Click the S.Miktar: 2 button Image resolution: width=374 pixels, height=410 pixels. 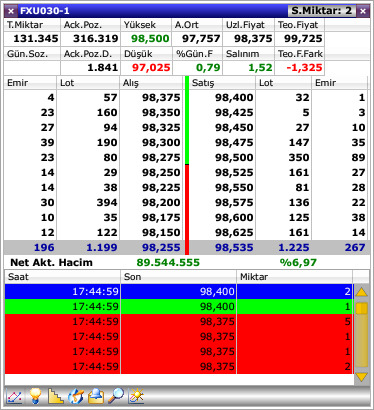(322, 11)
